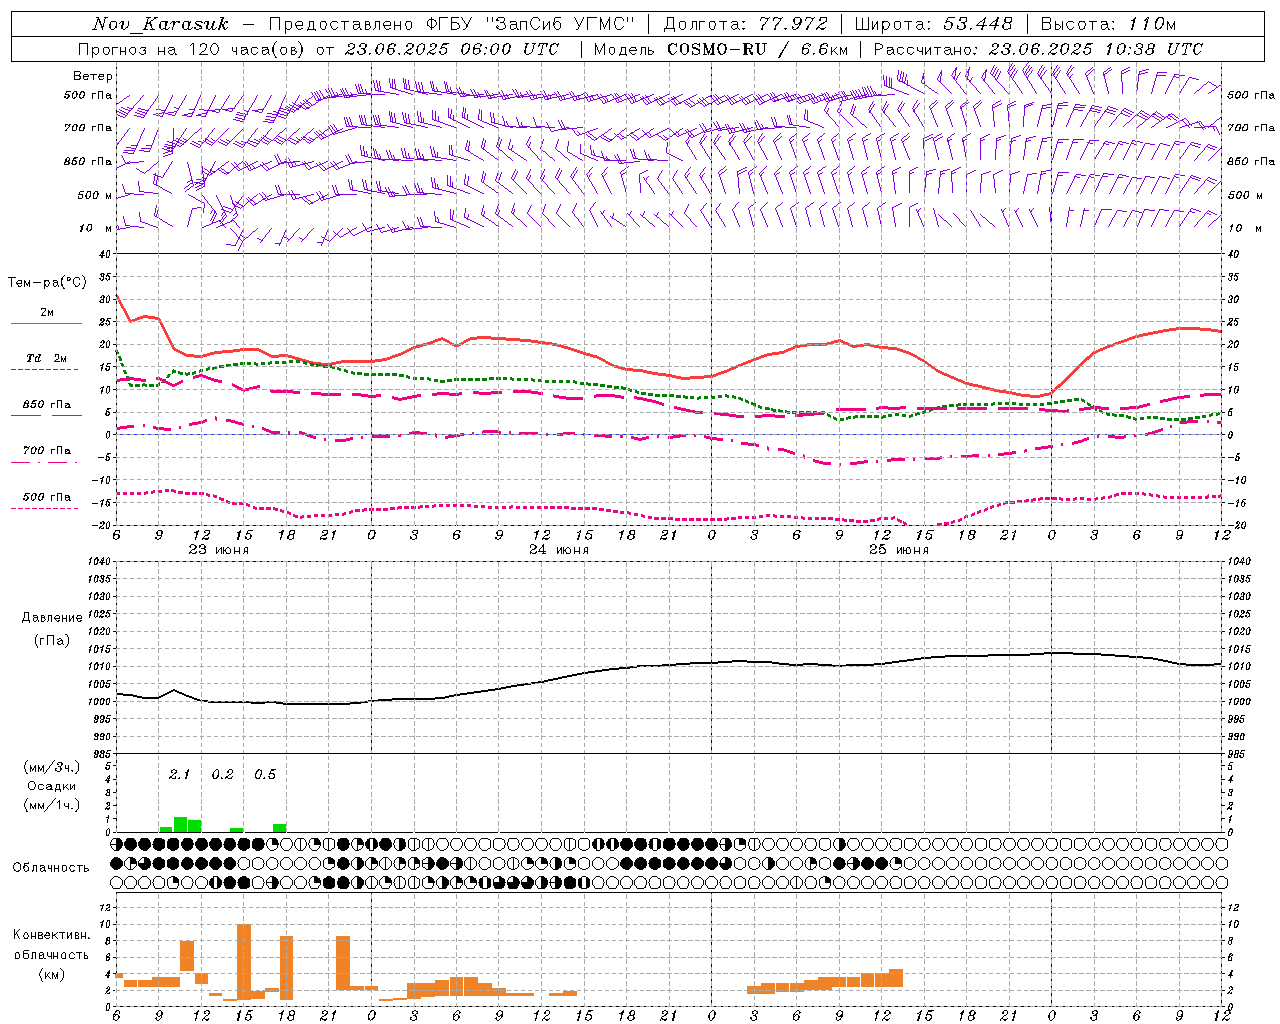Click the tallest green precipitation bar

coord(180,824)
